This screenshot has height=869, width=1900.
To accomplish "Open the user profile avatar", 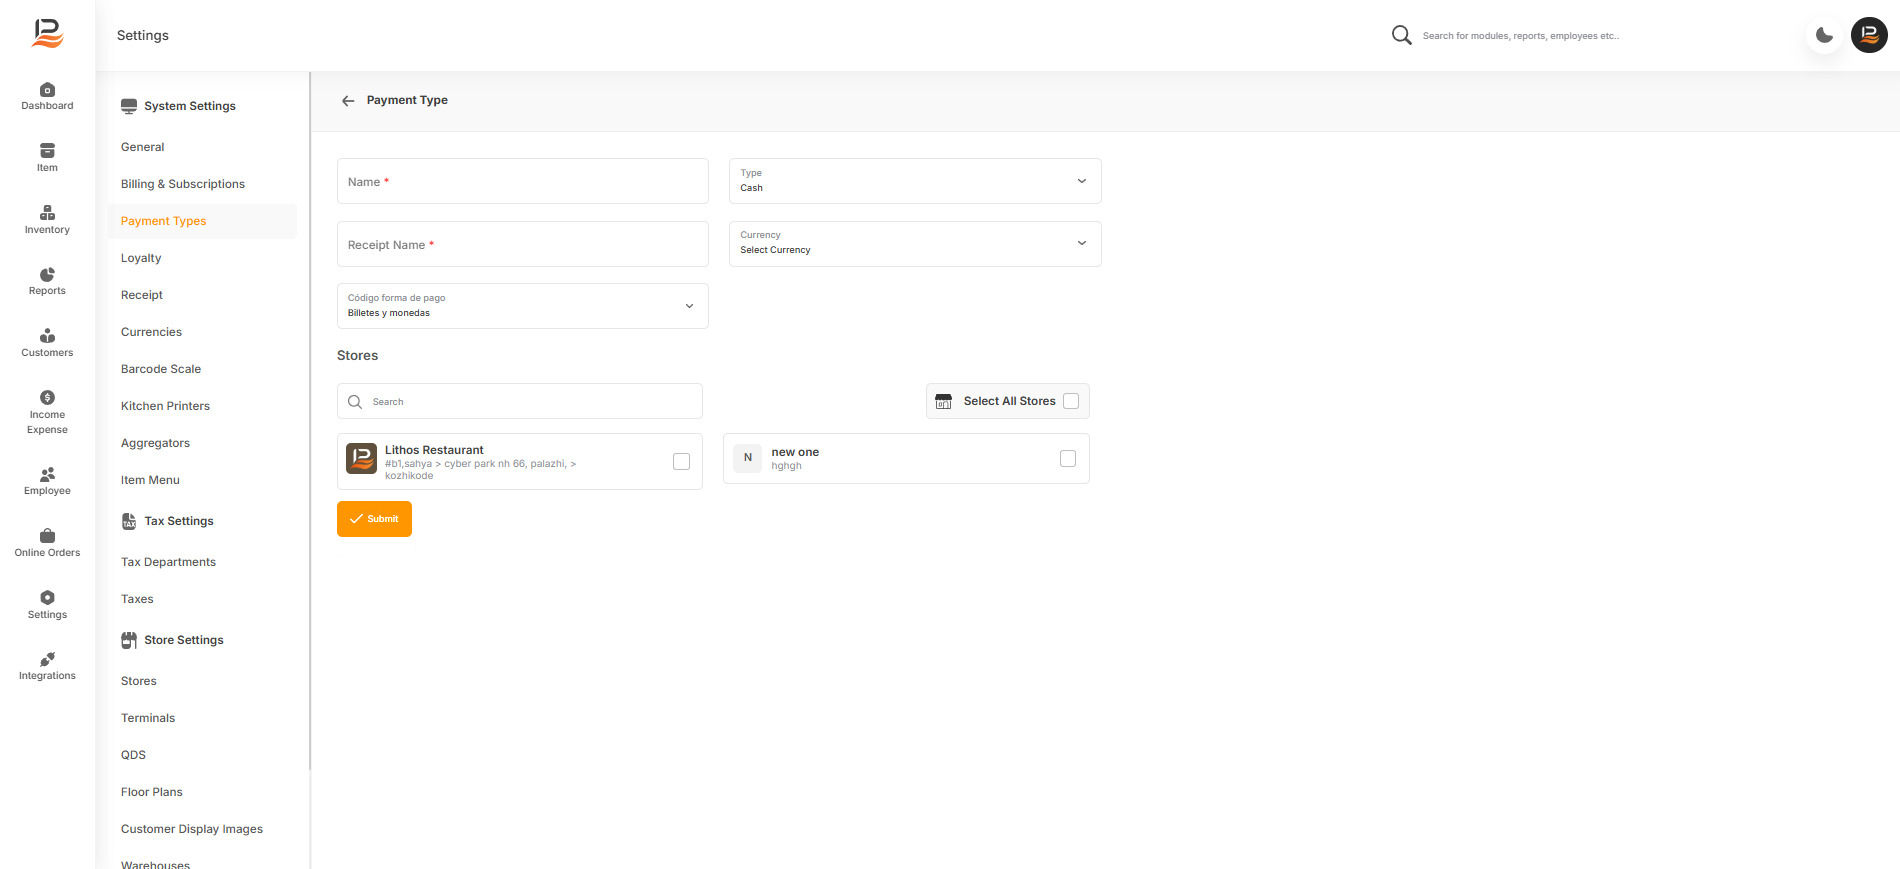I will pos(1868,35).
